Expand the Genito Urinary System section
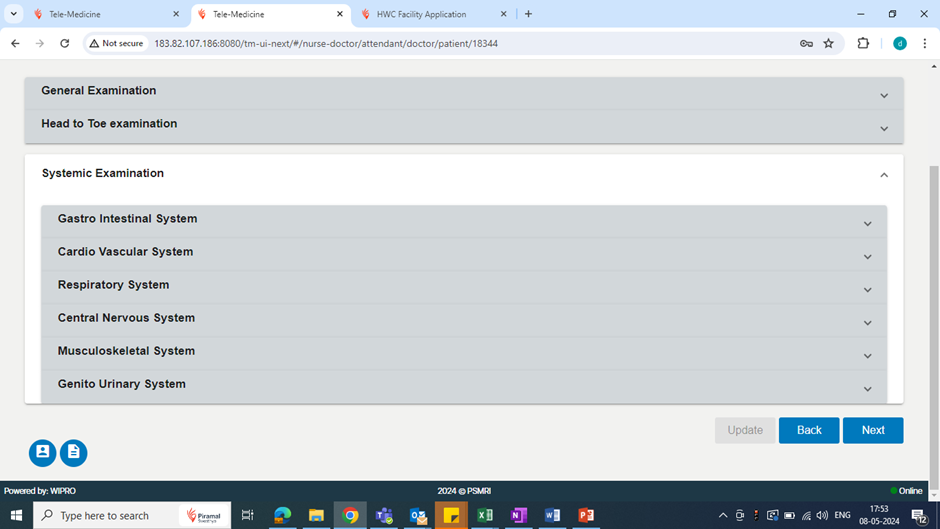Screen dimensions: 940x529 (464, 386)
